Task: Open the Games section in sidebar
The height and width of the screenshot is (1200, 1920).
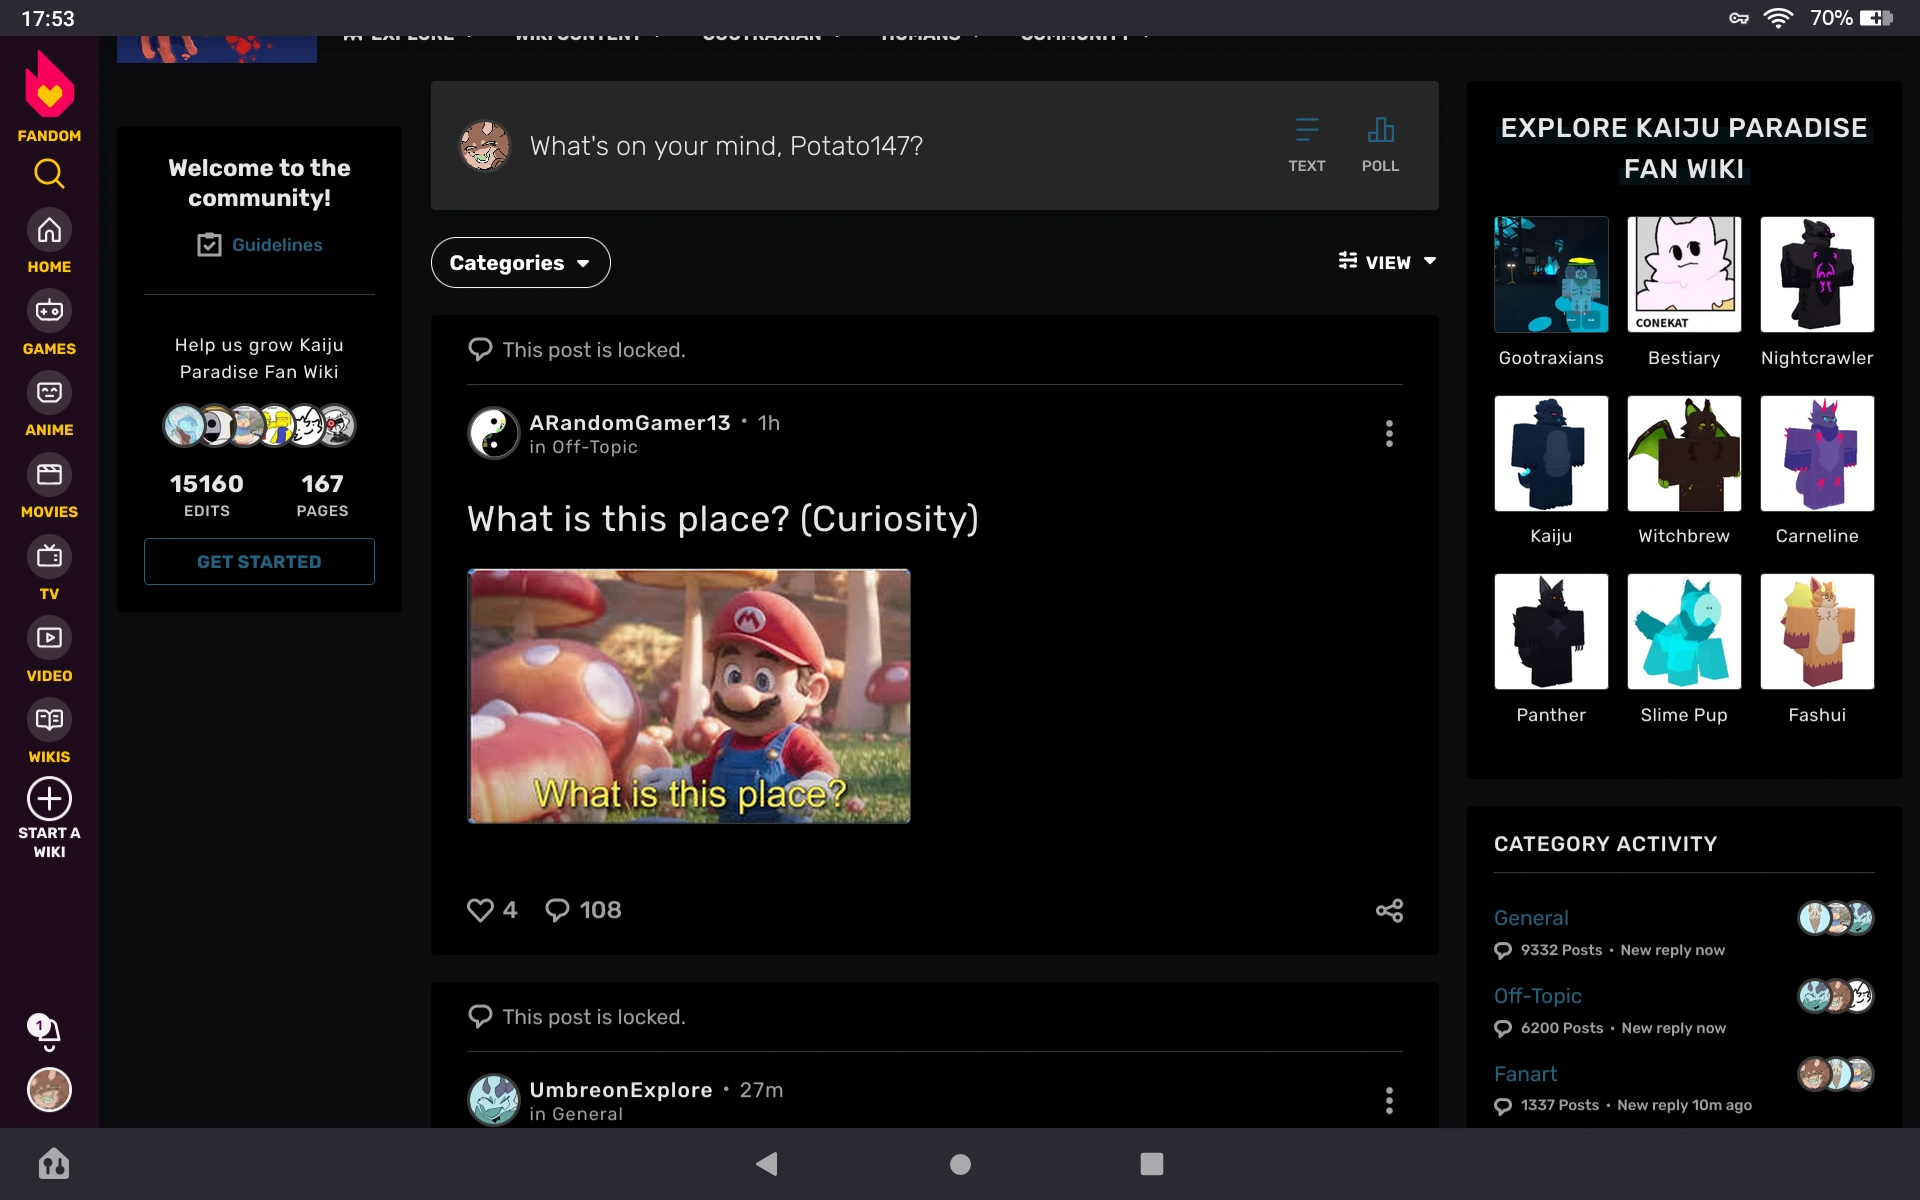Action: (49, 324)
